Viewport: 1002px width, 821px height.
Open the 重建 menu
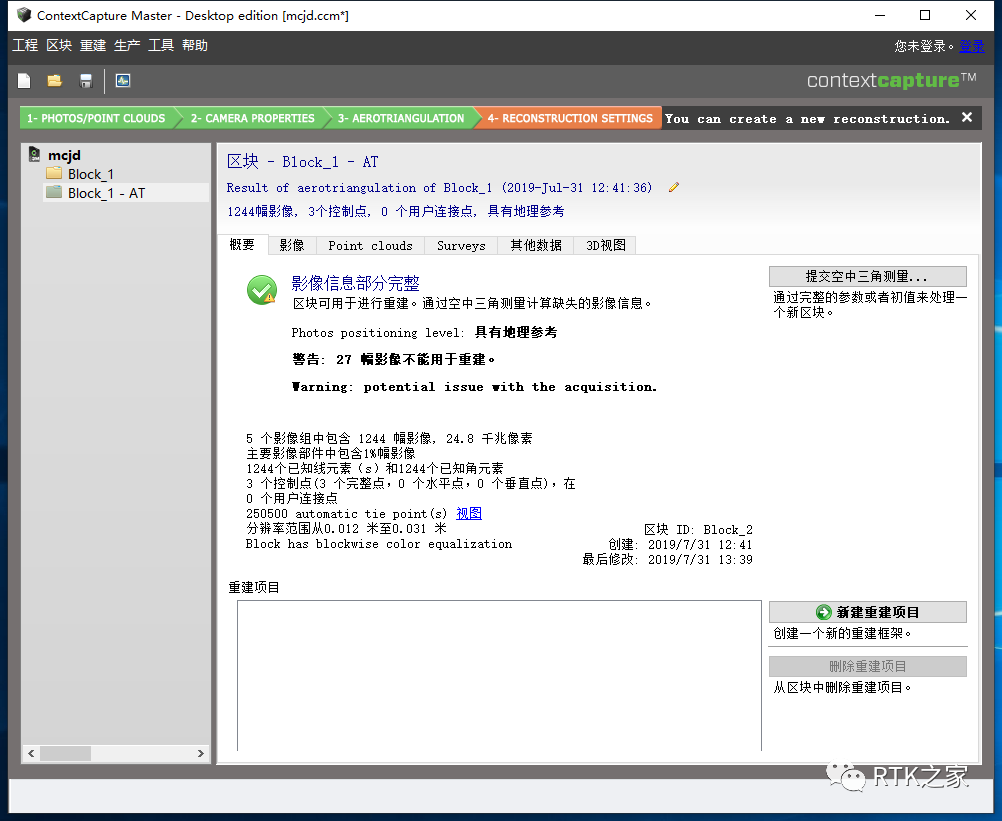(x=93, y=45)
